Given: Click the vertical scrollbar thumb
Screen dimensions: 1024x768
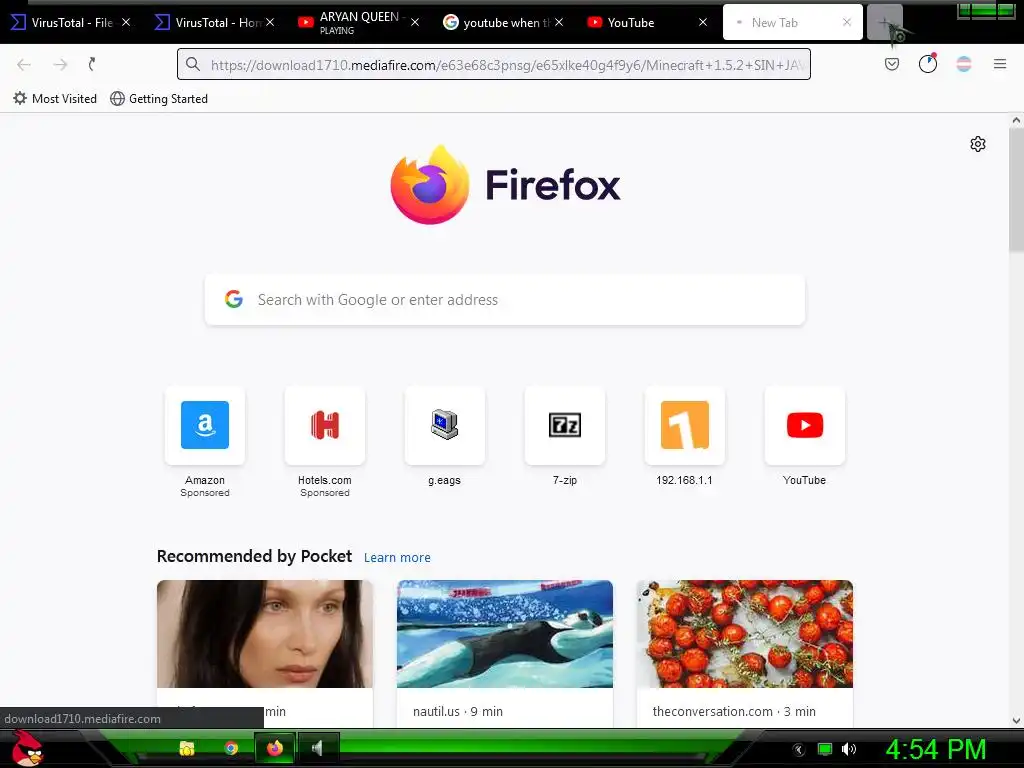Looking at the screenshot, I should pyautogui.click(x=1016, y=189).
